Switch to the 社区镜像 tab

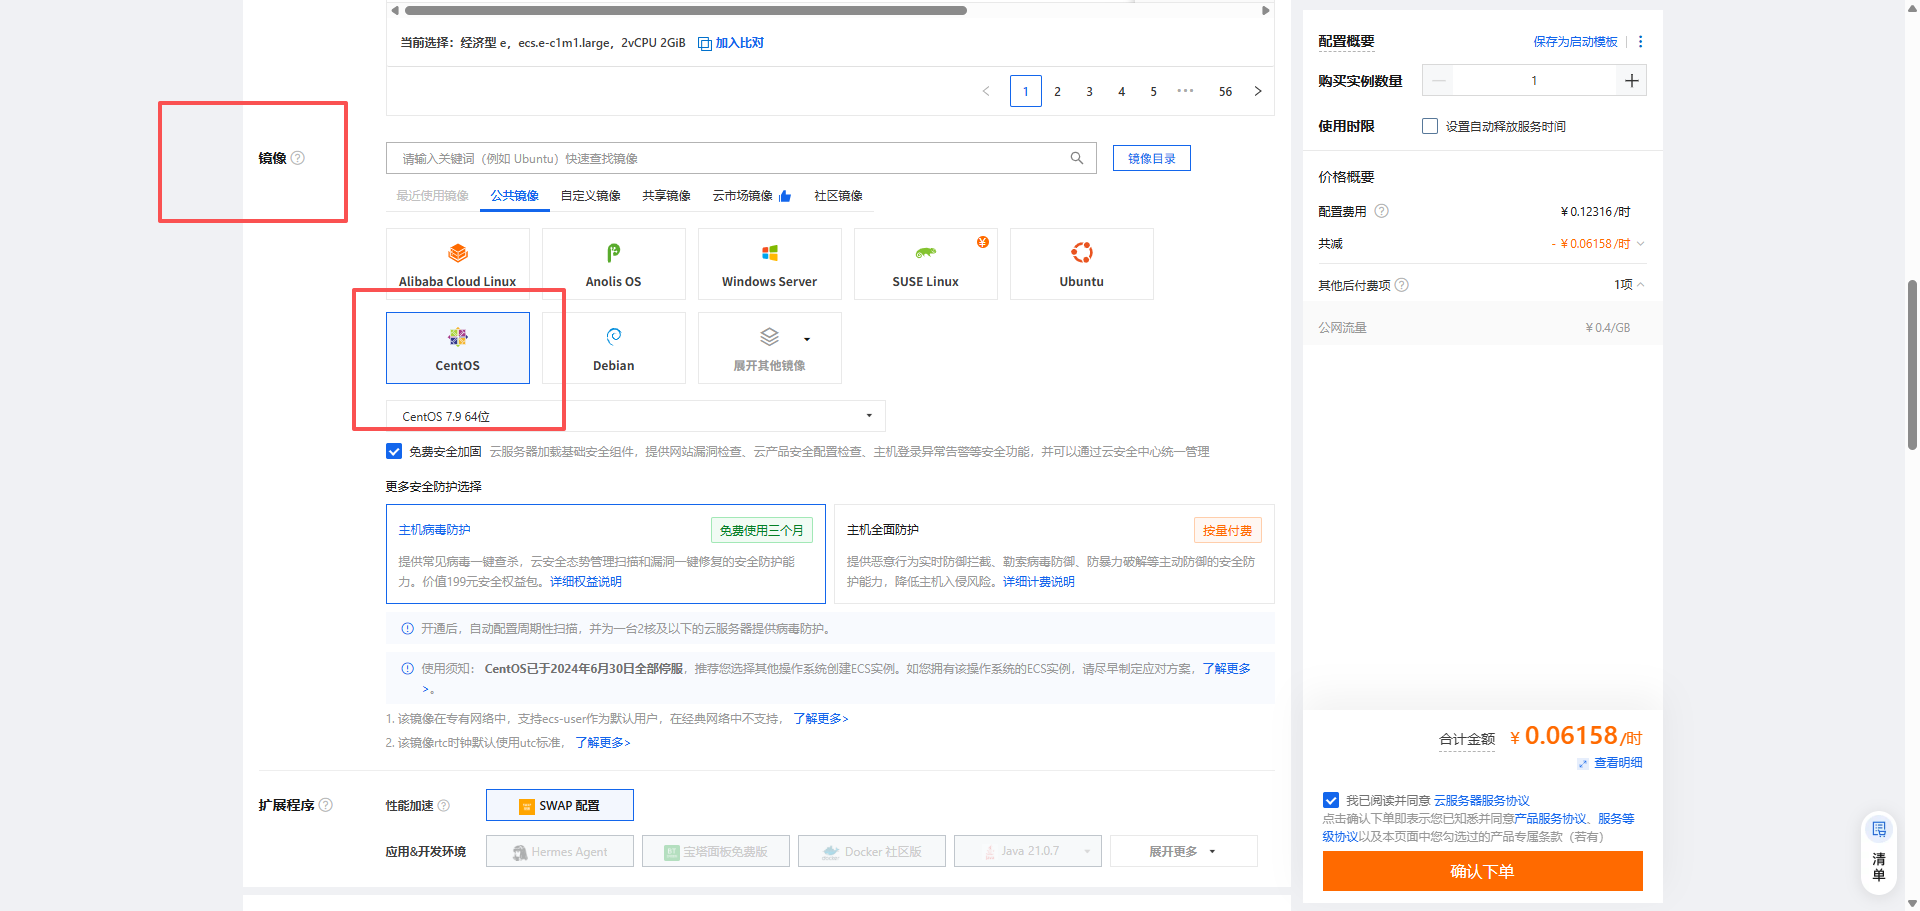(839, 196)
